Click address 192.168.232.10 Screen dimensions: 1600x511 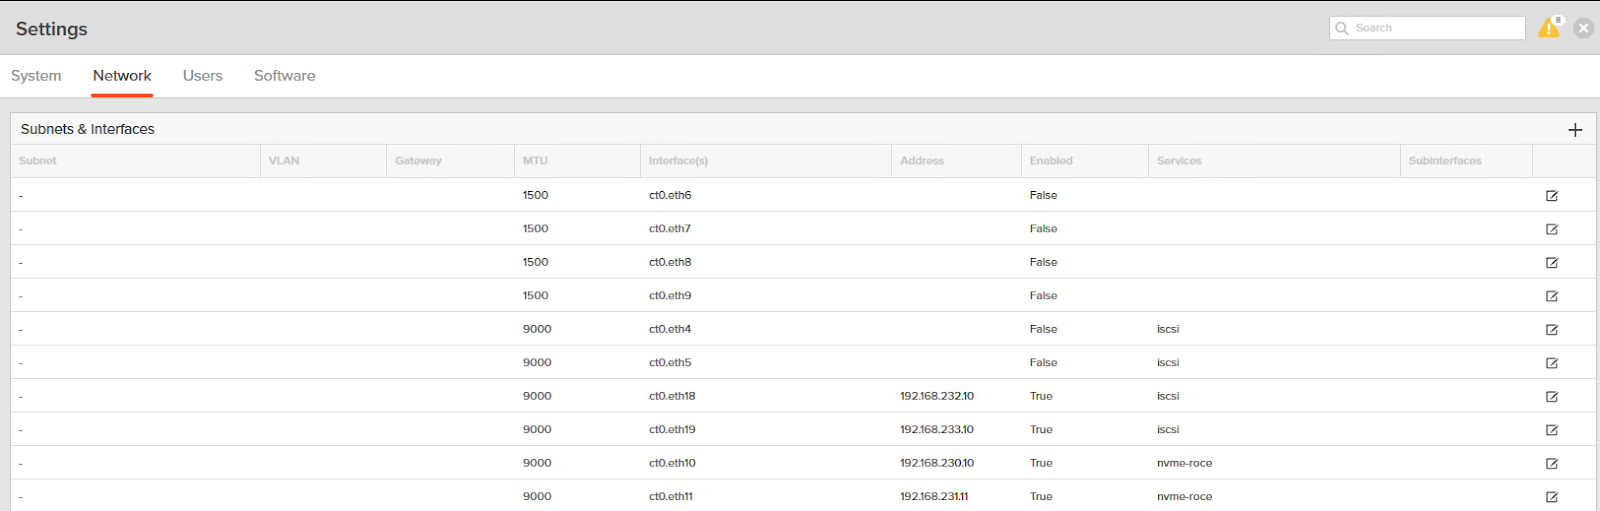click(x=937, y=397)
